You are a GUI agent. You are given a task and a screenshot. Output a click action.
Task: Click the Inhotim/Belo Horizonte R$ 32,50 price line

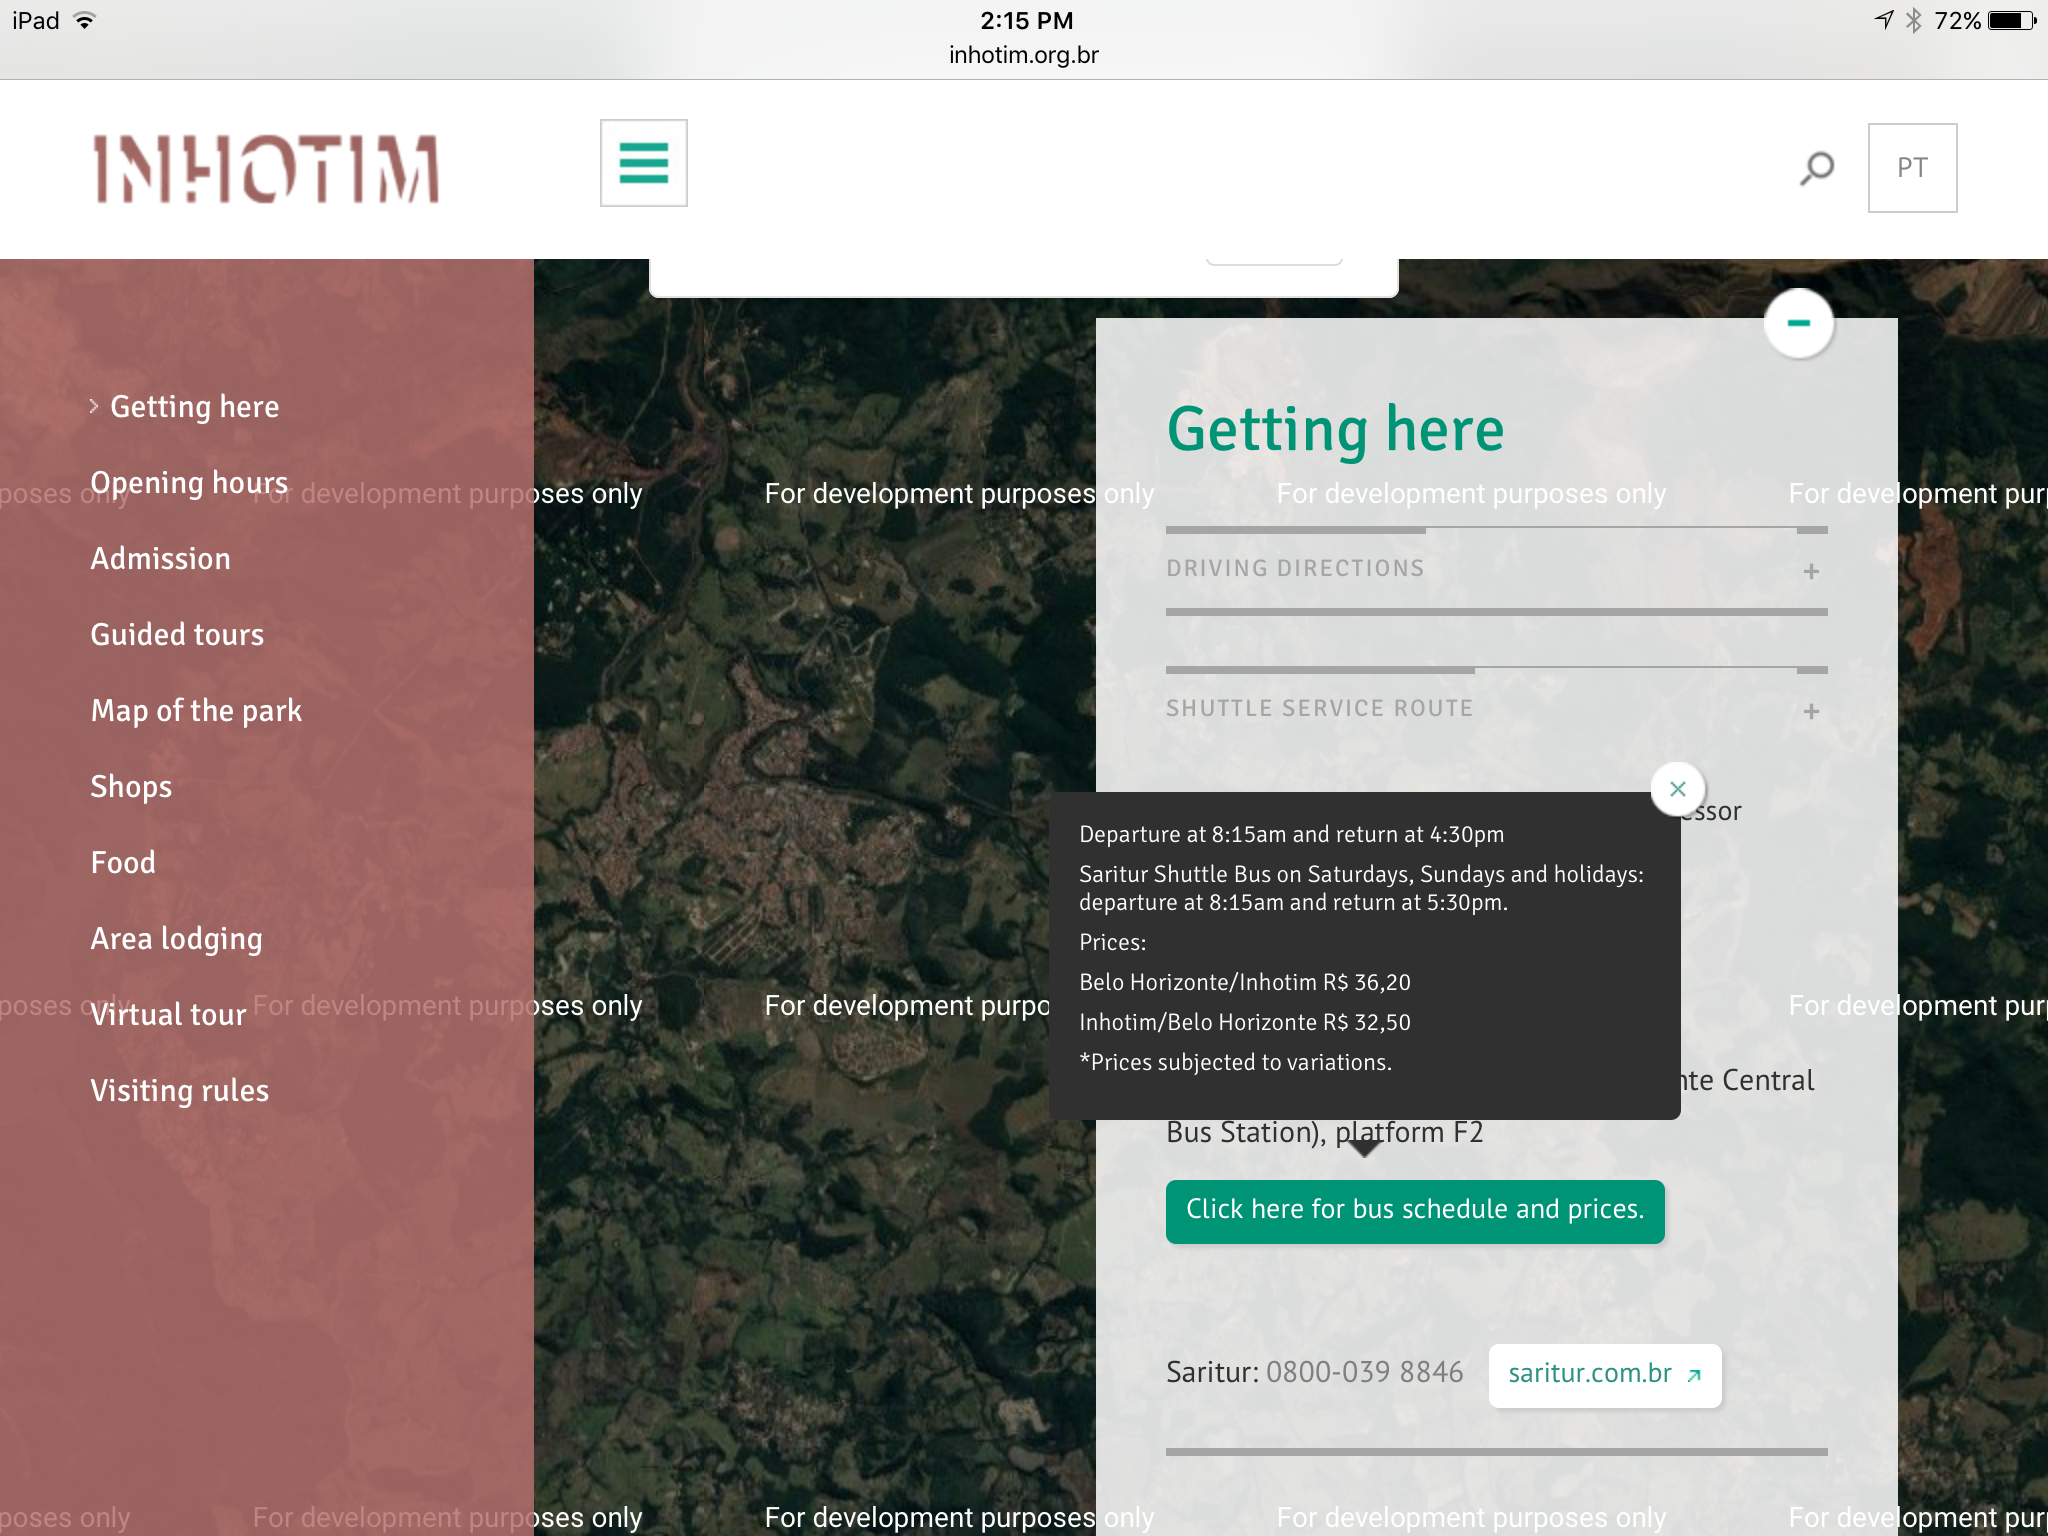point(1245,1022)
